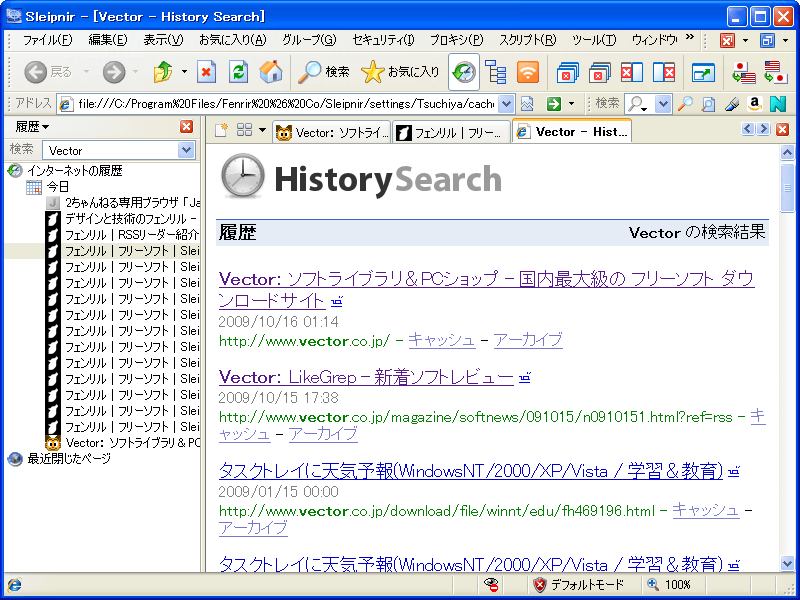
Task: Click the address bar URL field
Action: coord(286,104)
